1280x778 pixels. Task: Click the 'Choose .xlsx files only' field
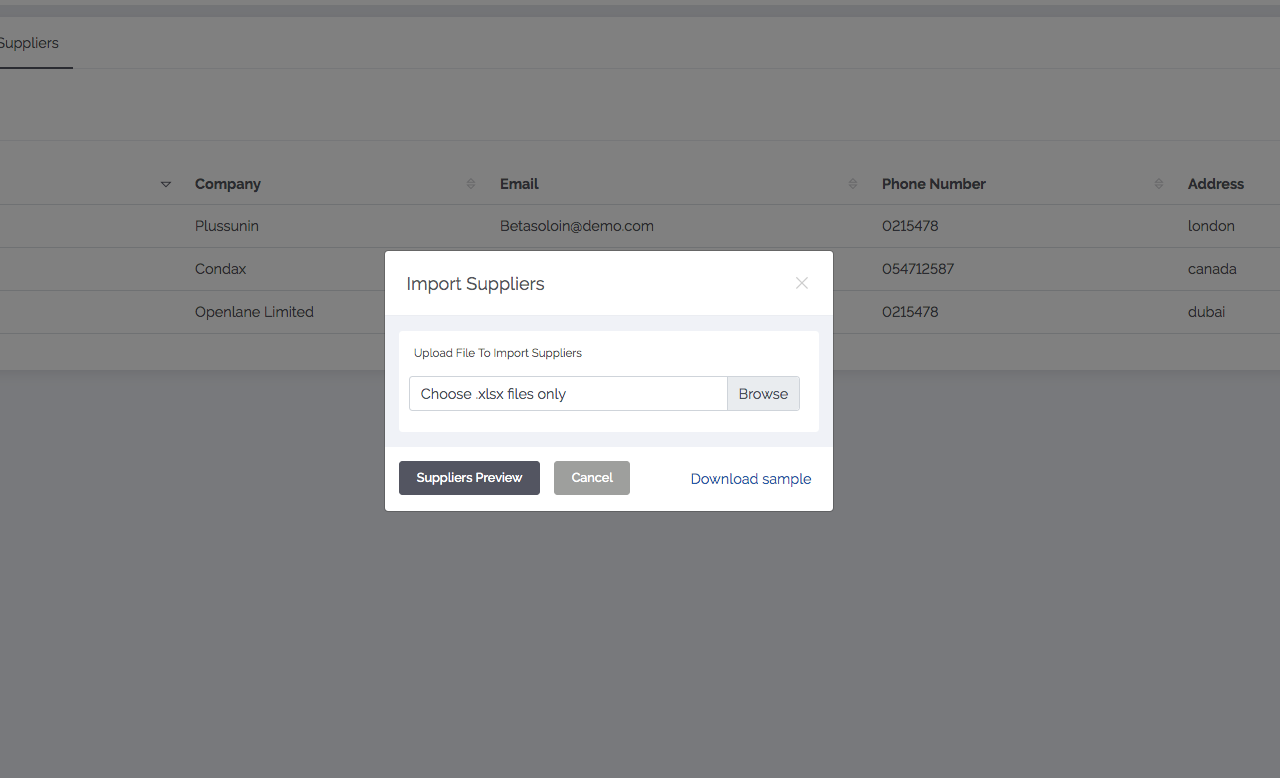567,394
